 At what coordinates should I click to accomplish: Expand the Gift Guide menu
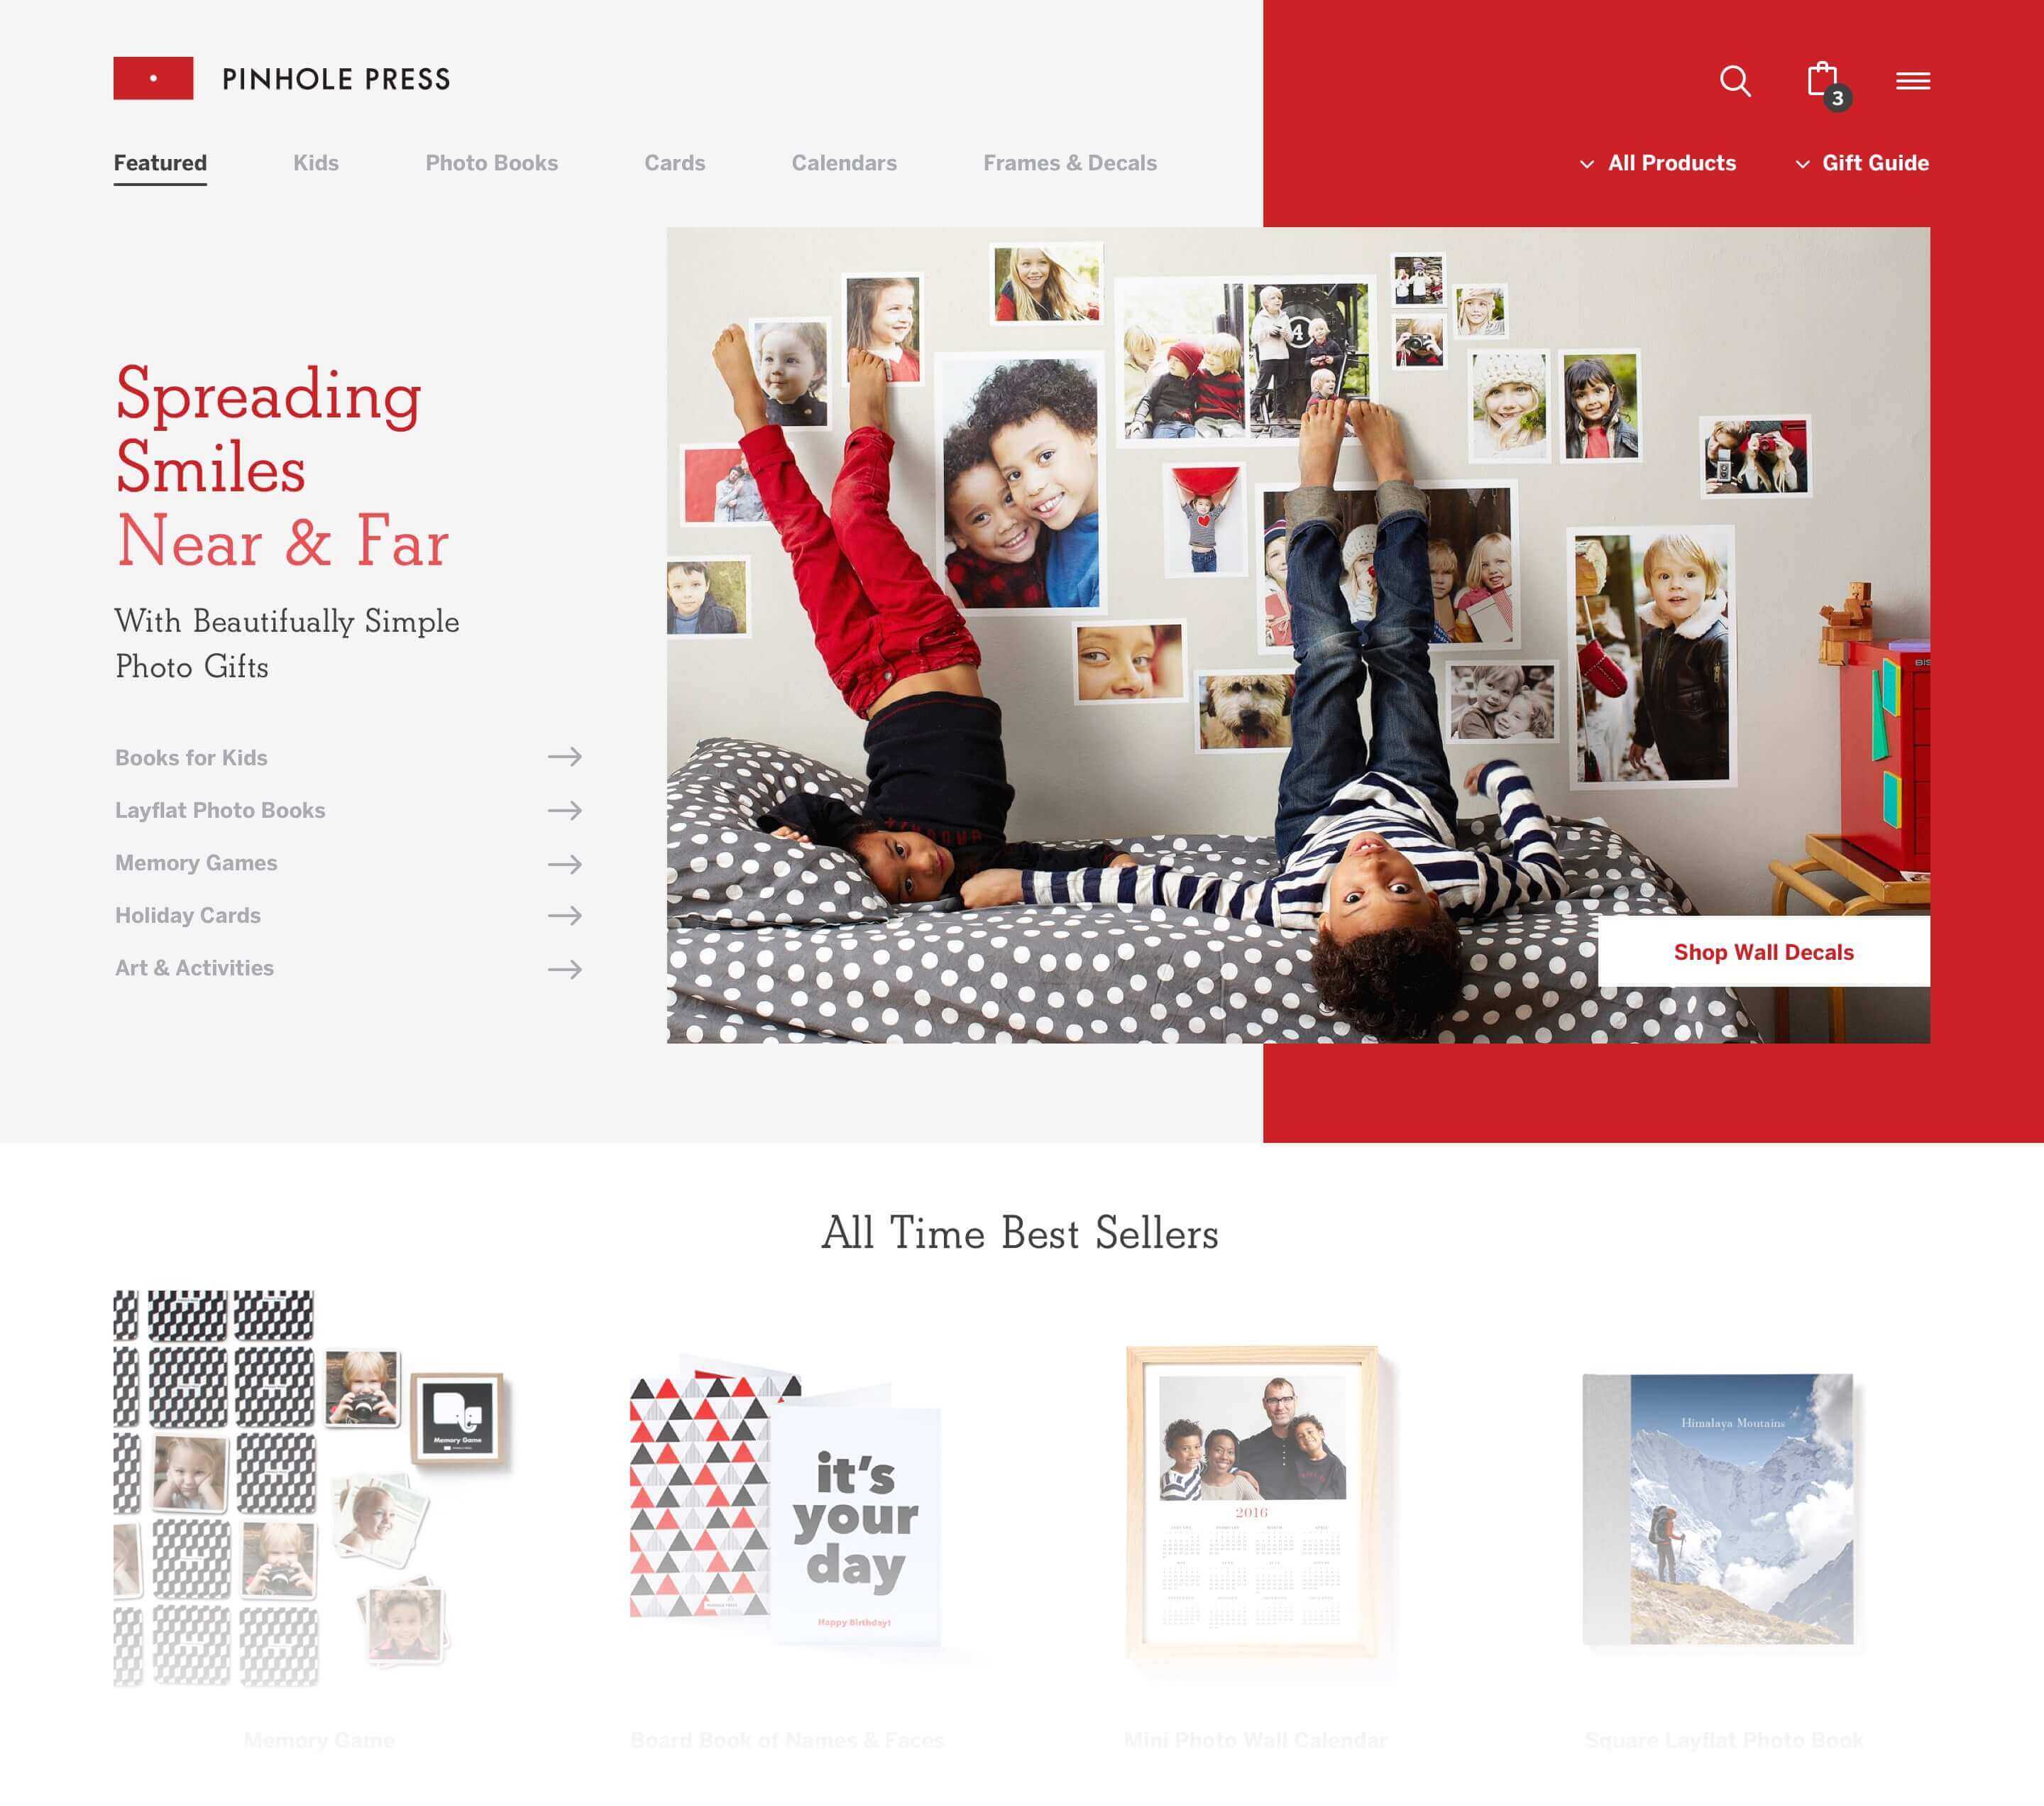pyautogui.click(x=1859, y=162)
